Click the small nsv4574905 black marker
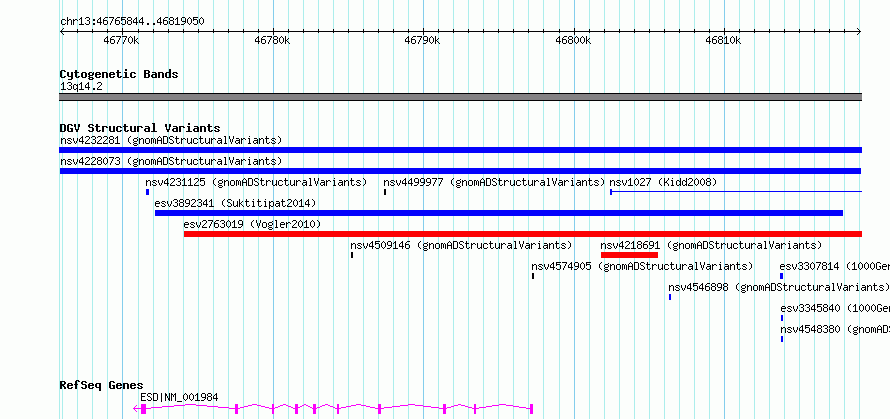This screenshot has height=419, width=890. (533, 276)
